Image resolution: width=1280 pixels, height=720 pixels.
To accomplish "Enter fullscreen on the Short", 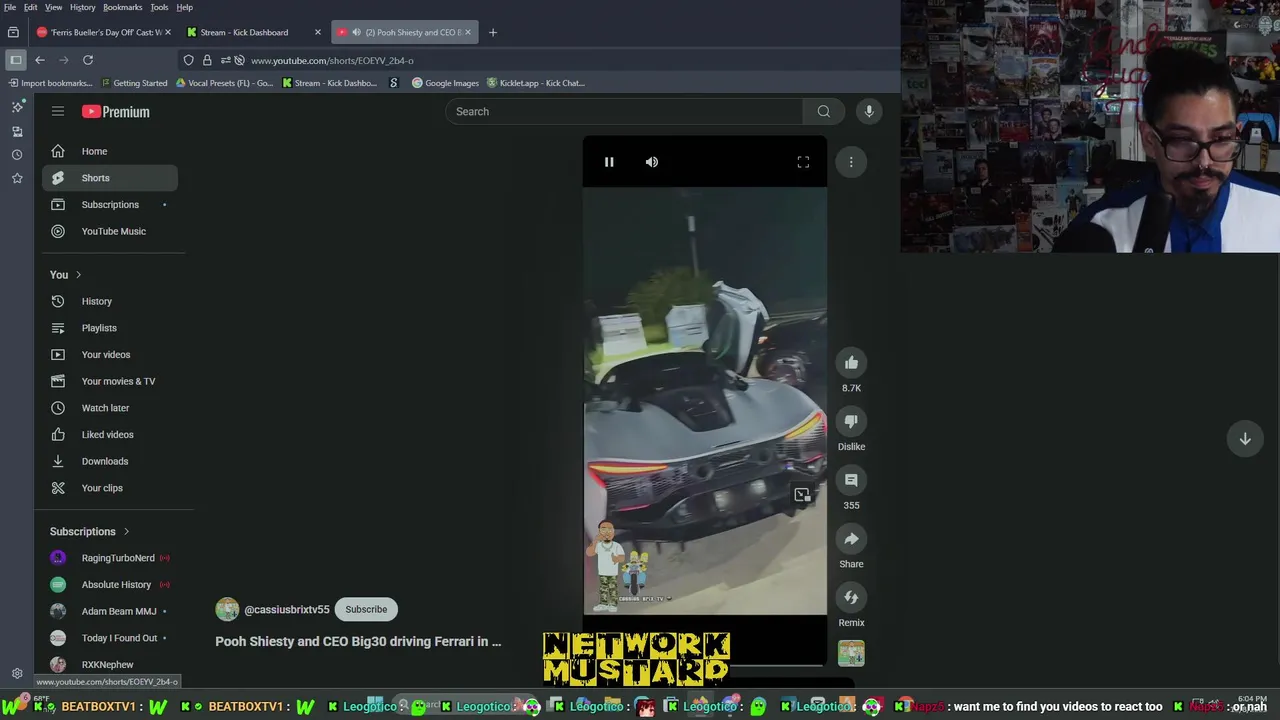I will point(803,162).
